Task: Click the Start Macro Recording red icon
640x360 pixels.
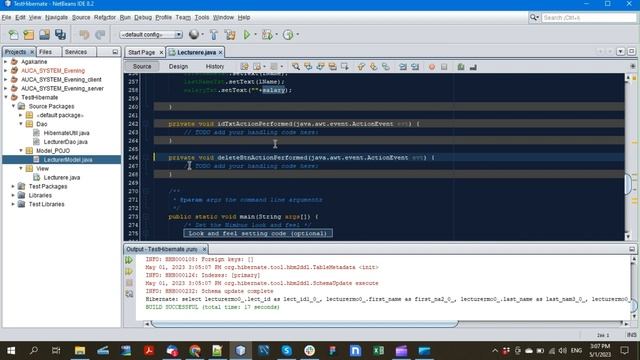Action: point(432,67)
